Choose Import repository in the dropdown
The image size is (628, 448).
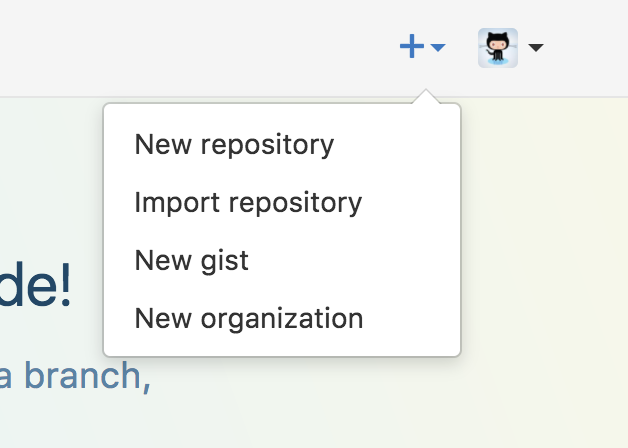point(282,203)
